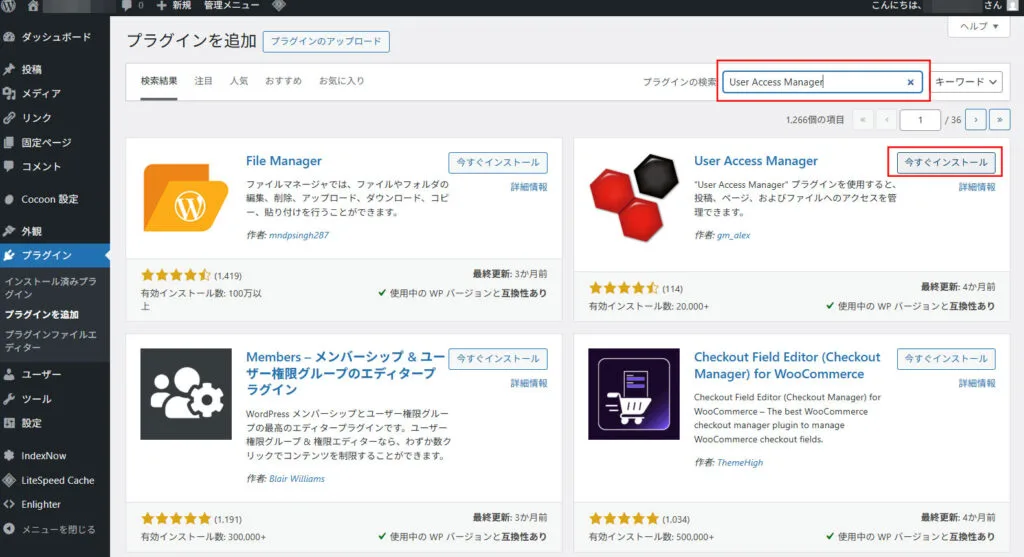Image resolution: width=1024 pixels, height=557 pixels.
Task: Open the キーワード search type dropdown
Action: point(966,82)
